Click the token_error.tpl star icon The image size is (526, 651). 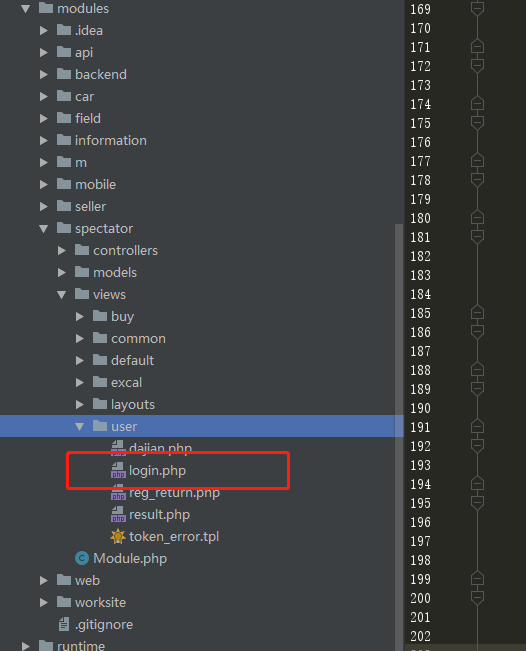pyautogui.click(x=118, y=536)
